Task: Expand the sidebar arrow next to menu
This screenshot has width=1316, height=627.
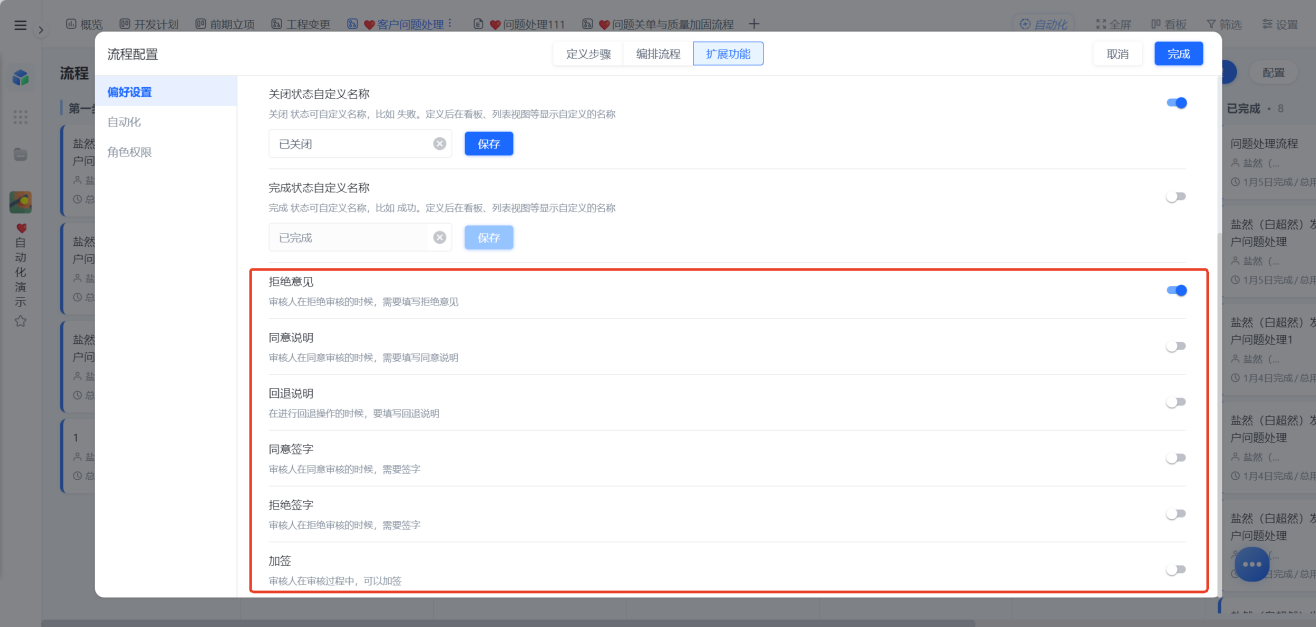Action: [41, 30]
